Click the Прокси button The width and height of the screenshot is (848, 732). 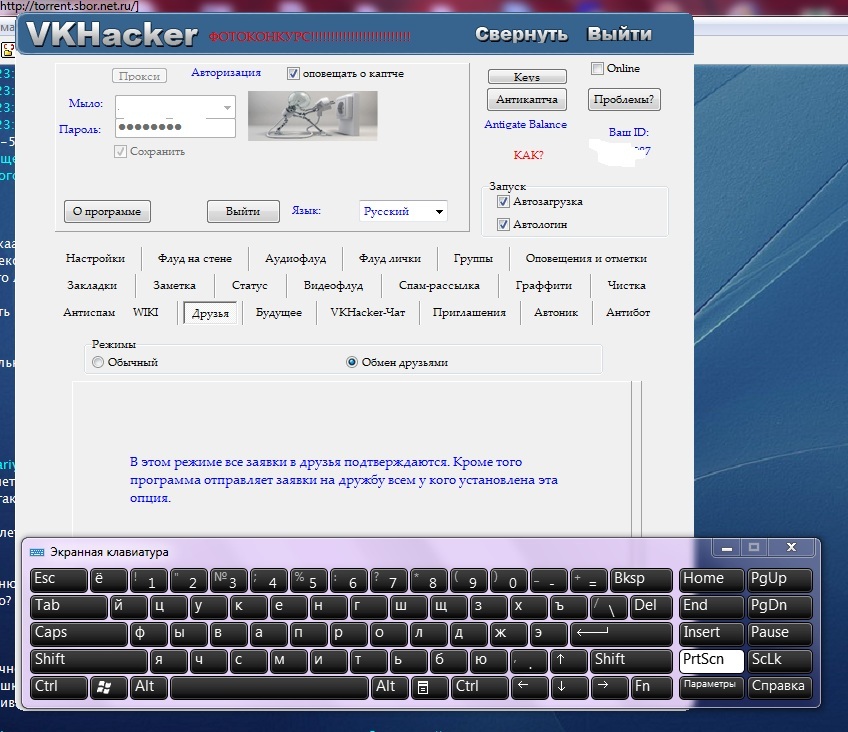139,76
